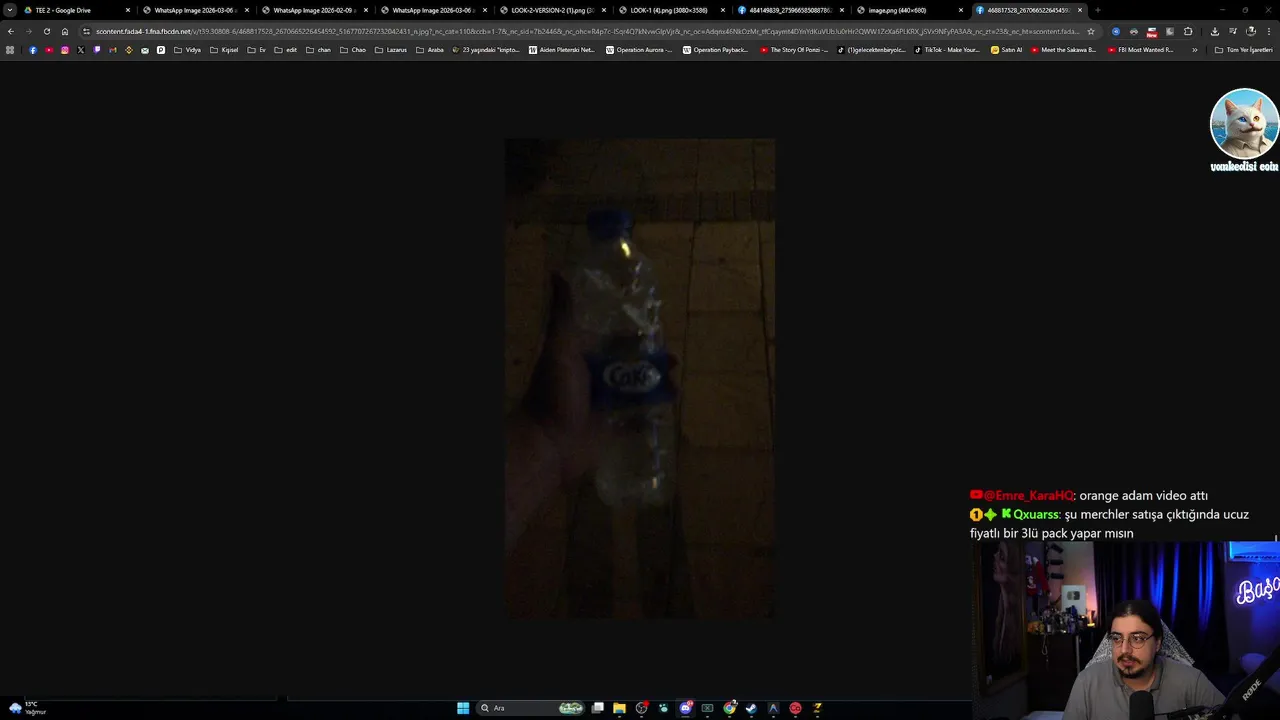1280x720 pixels.
Task: Open the Chao bookmarks folder
Action: (353, 50)
